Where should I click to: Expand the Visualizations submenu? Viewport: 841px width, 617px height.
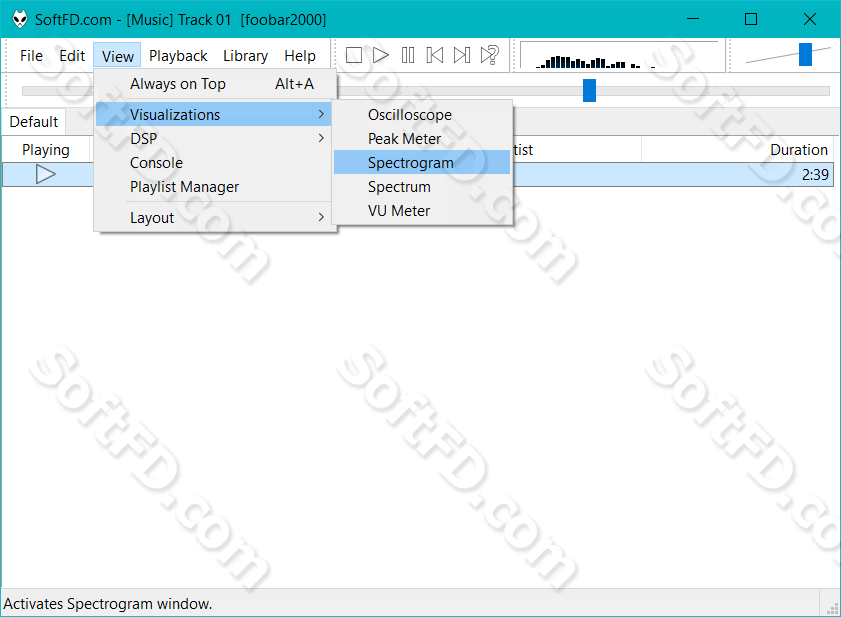(x=213, y=114)
